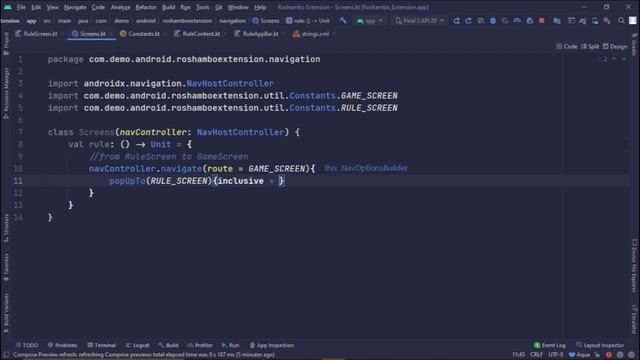The image size is (640, 360).
Task: Select the Code editor view mode
Action: click(567, 47)
